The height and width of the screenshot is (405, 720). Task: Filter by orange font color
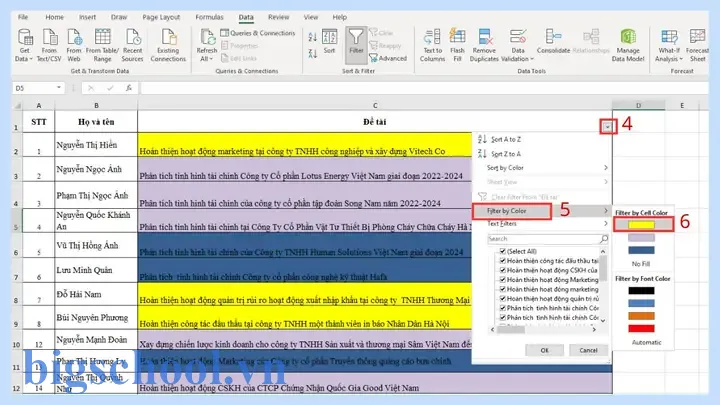(641, 316)
